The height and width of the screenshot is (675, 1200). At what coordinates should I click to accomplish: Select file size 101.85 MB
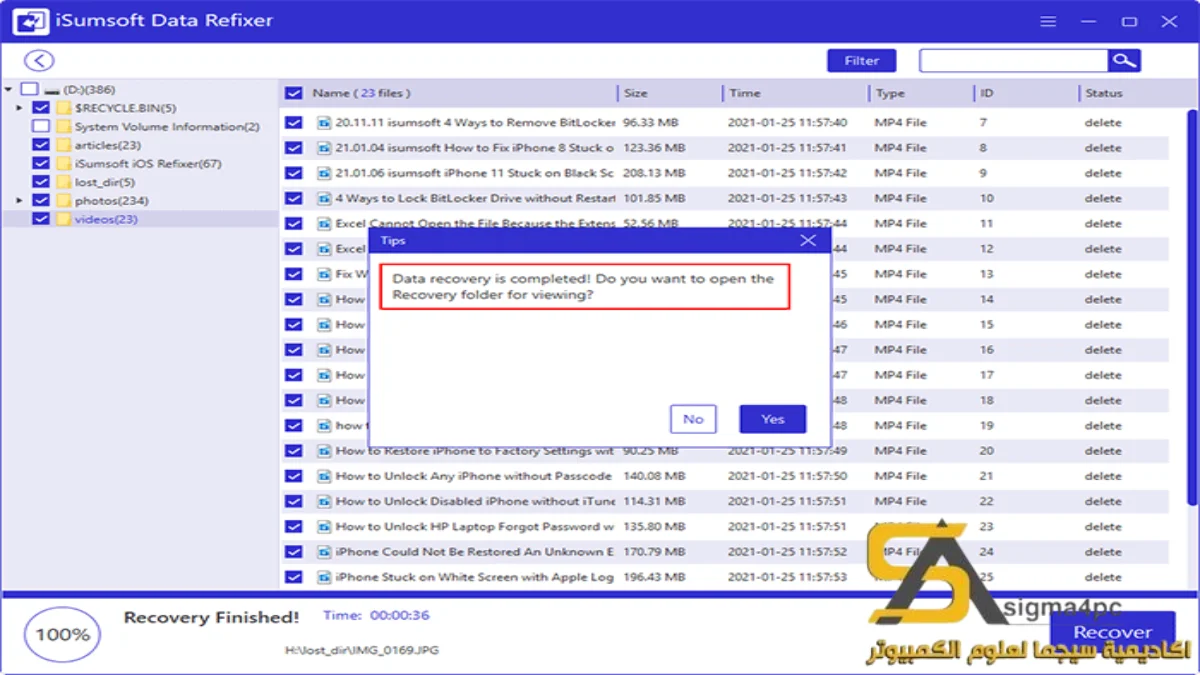point(654,198)
